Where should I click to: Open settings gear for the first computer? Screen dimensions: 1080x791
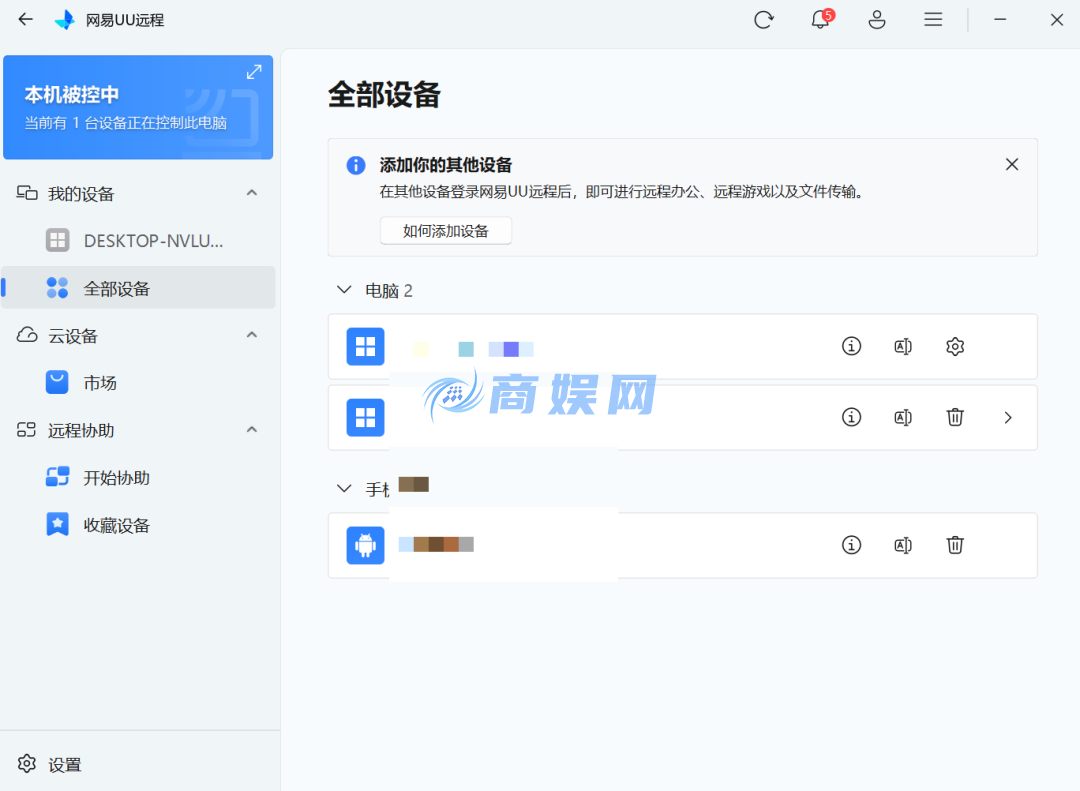pyautogui.click(x=955, y=346)
